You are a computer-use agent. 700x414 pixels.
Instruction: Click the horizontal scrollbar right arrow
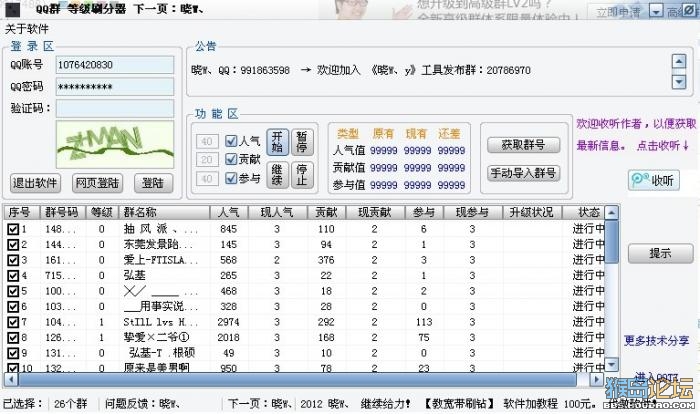coord(596,380)
